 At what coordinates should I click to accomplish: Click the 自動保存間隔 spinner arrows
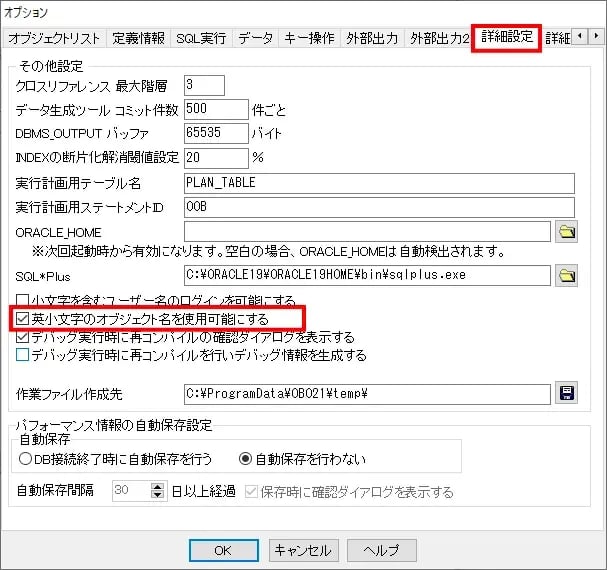[x=157, y=491]
